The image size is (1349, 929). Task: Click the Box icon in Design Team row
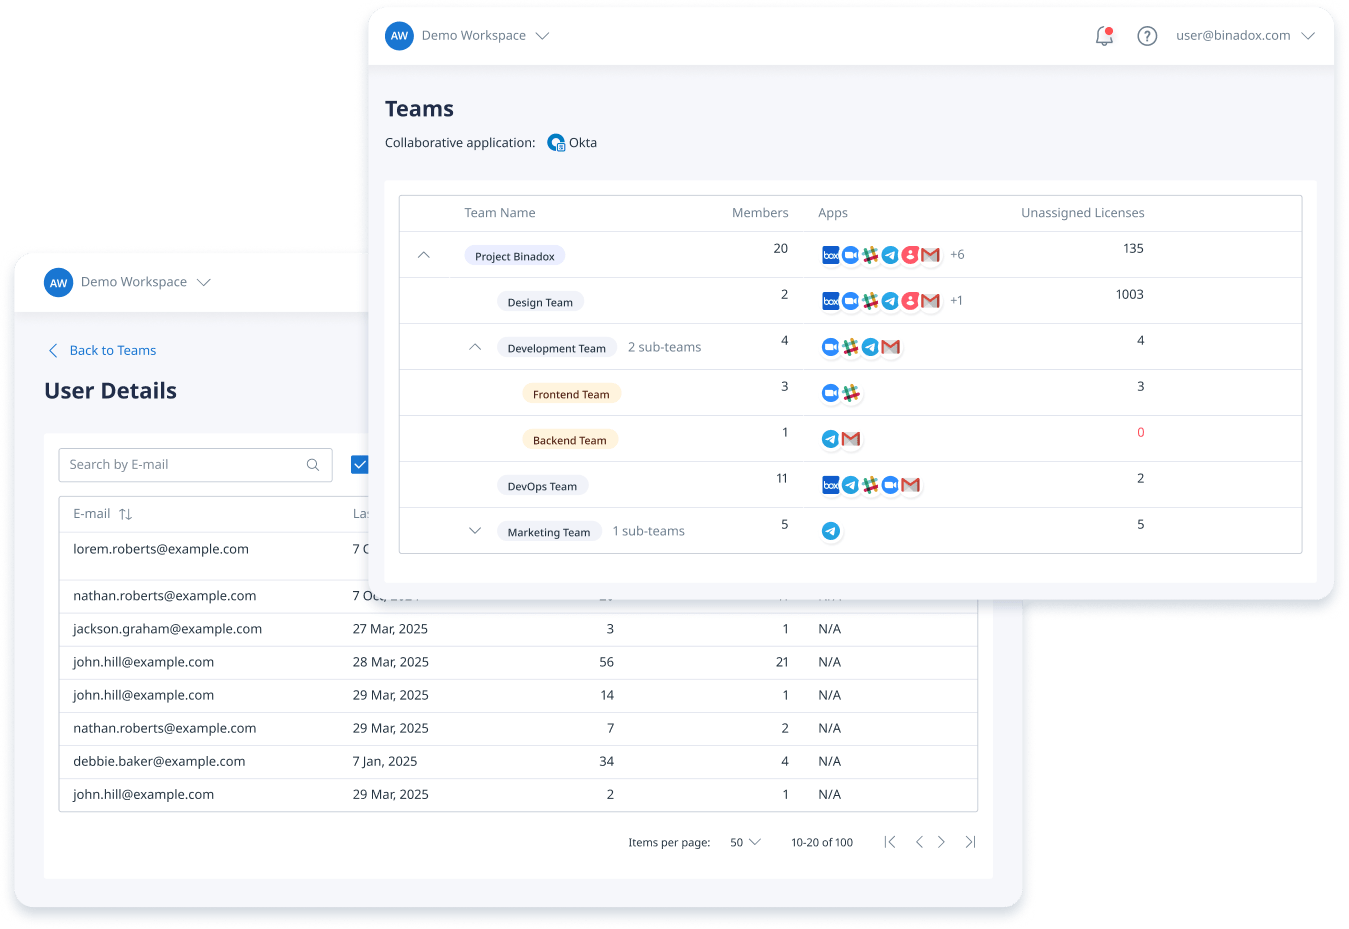pyautogui.click(x=830, y=301)
